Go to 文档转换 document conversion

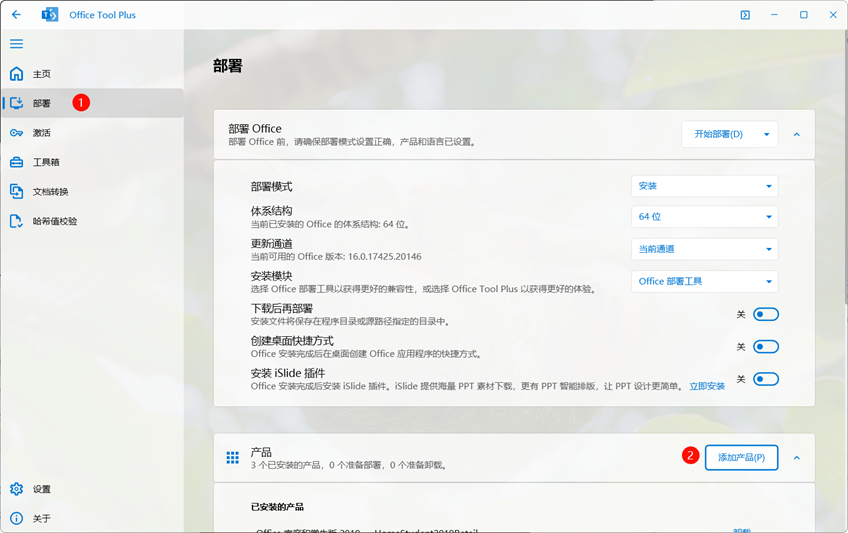pyautogui.click(x=92, y=191)
